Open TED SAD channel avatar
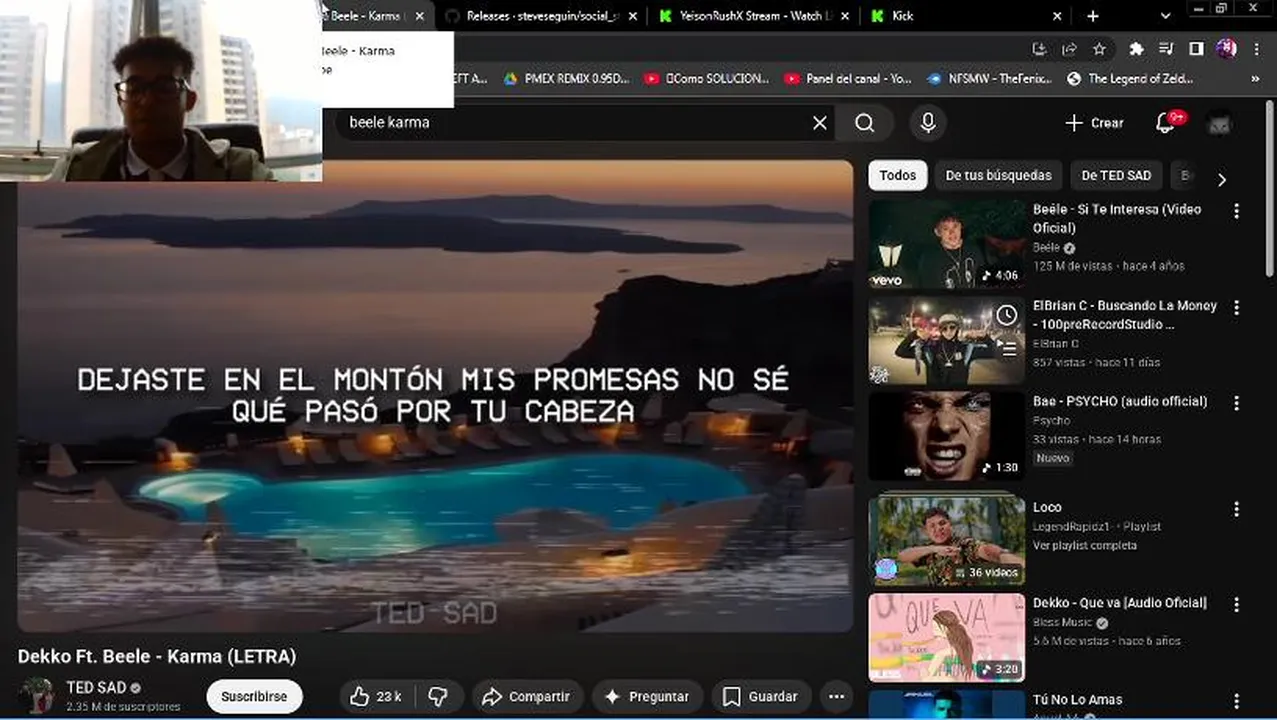Viewport: 1277px width, 720px height. point(37,695)
